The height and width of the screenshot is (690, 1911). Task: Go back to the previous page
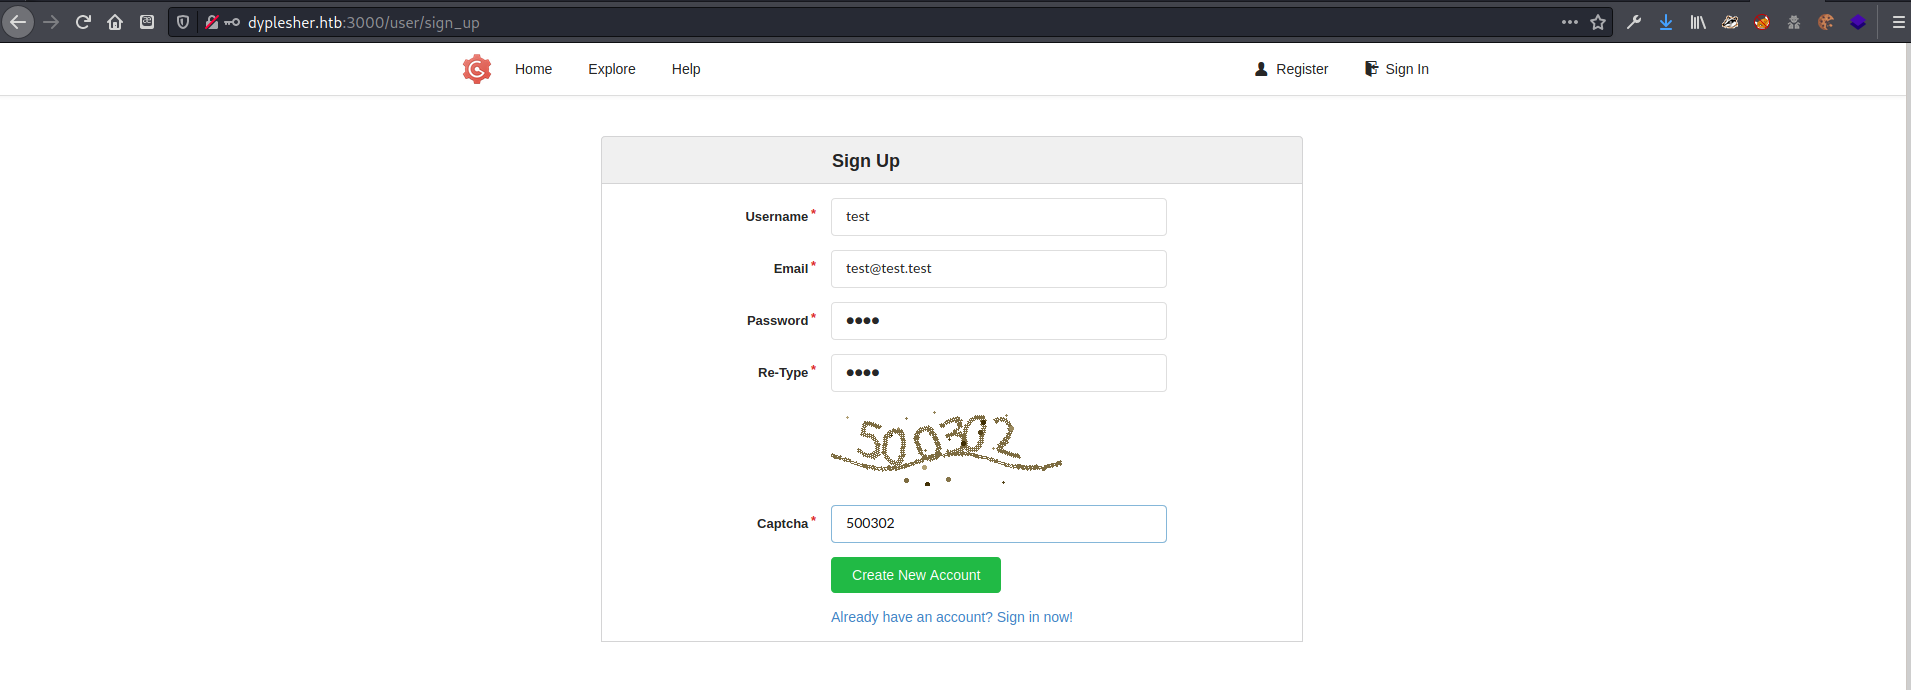18,22
